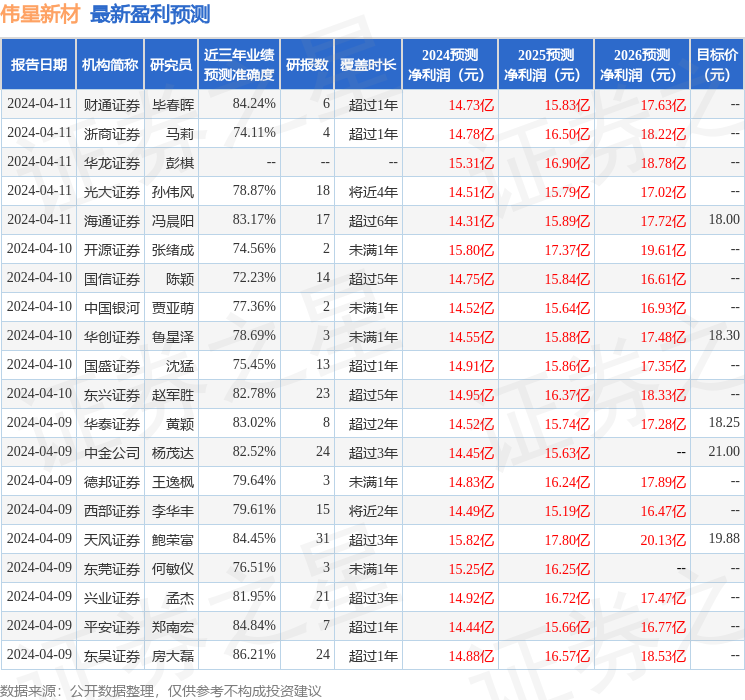Click 2025 forecast value 17.80亿

point(567,539)
